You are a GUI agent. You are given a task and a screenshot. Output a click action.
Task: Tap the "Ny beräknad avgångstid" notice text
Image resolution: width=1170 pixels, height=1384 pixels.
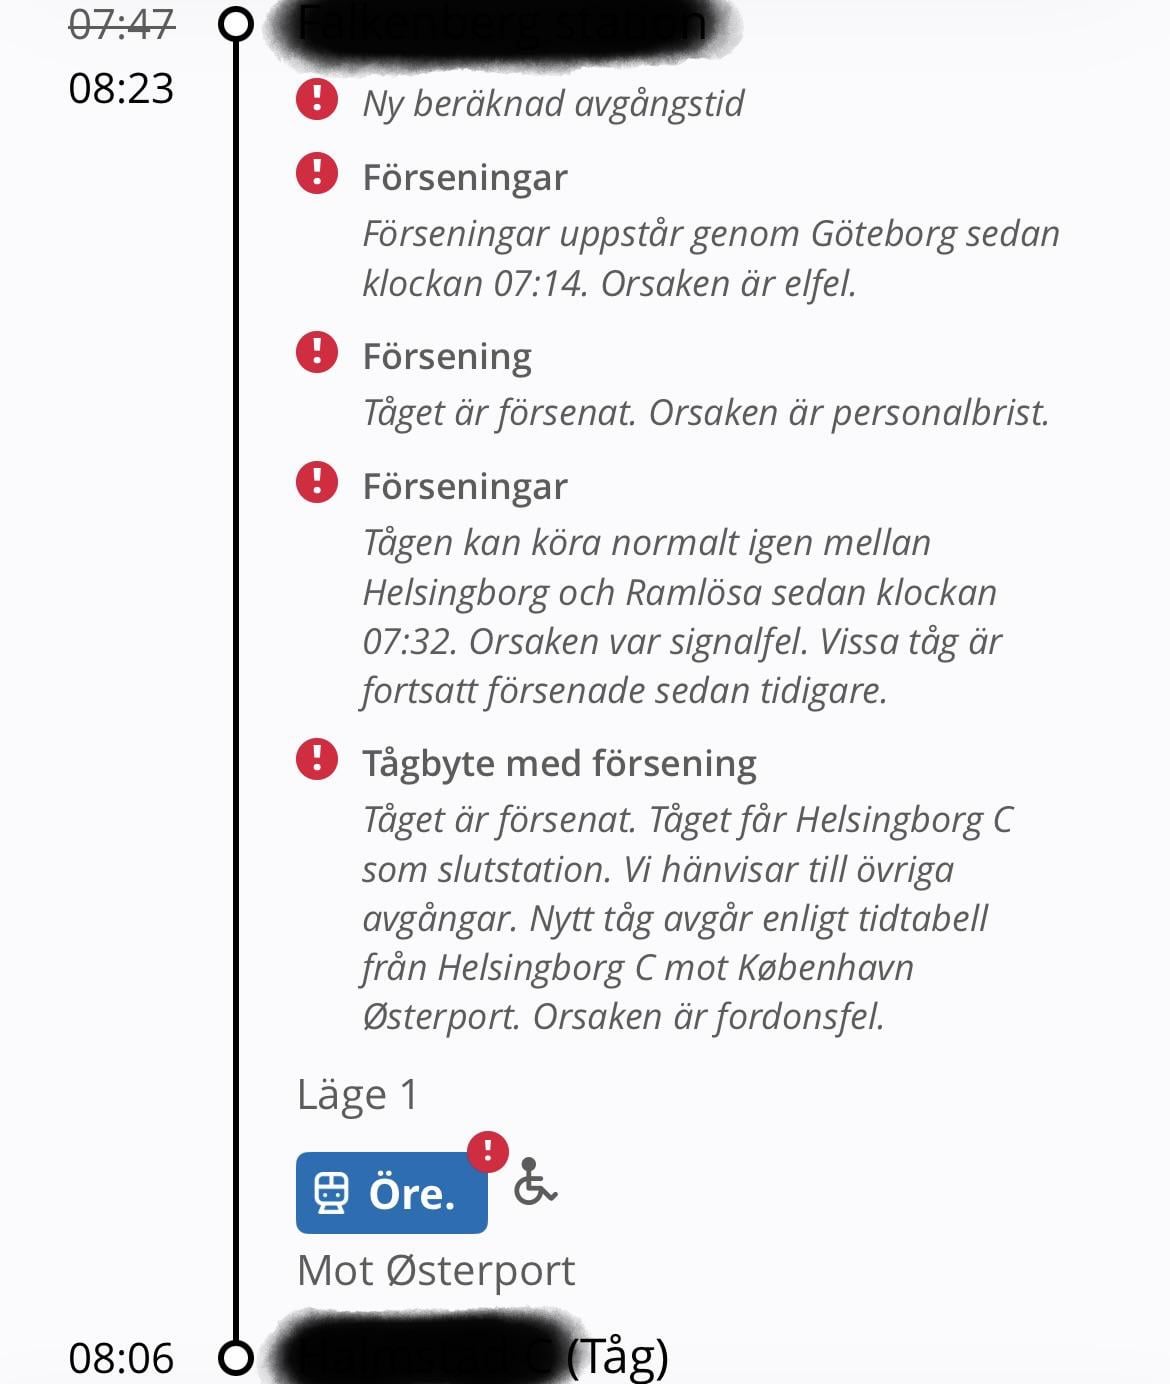coord(553,103)
